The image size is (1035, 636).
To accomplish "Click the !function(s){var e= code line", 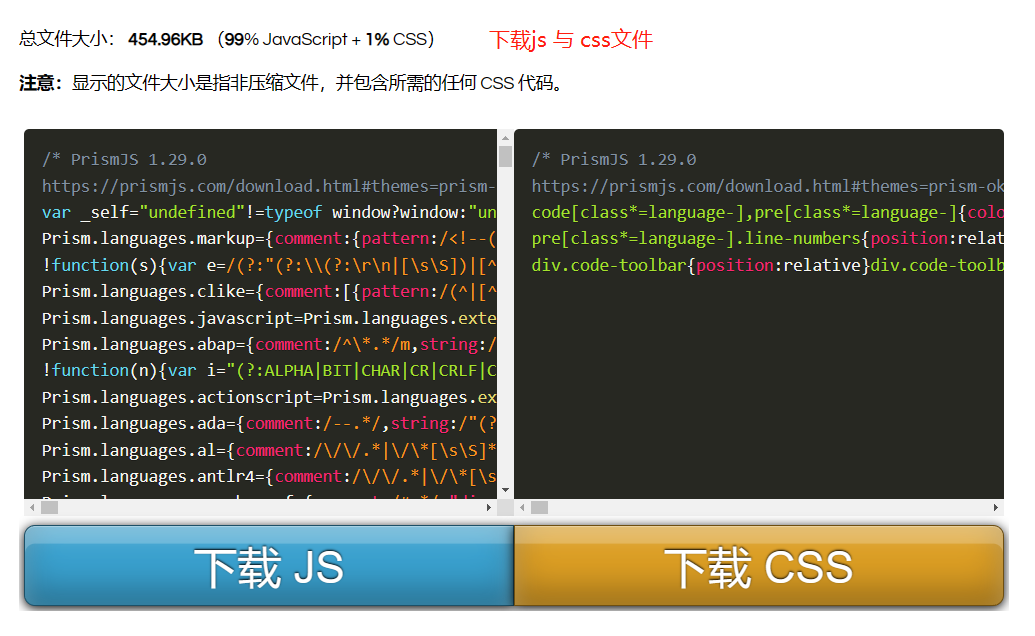I will (x=269, y=265).
